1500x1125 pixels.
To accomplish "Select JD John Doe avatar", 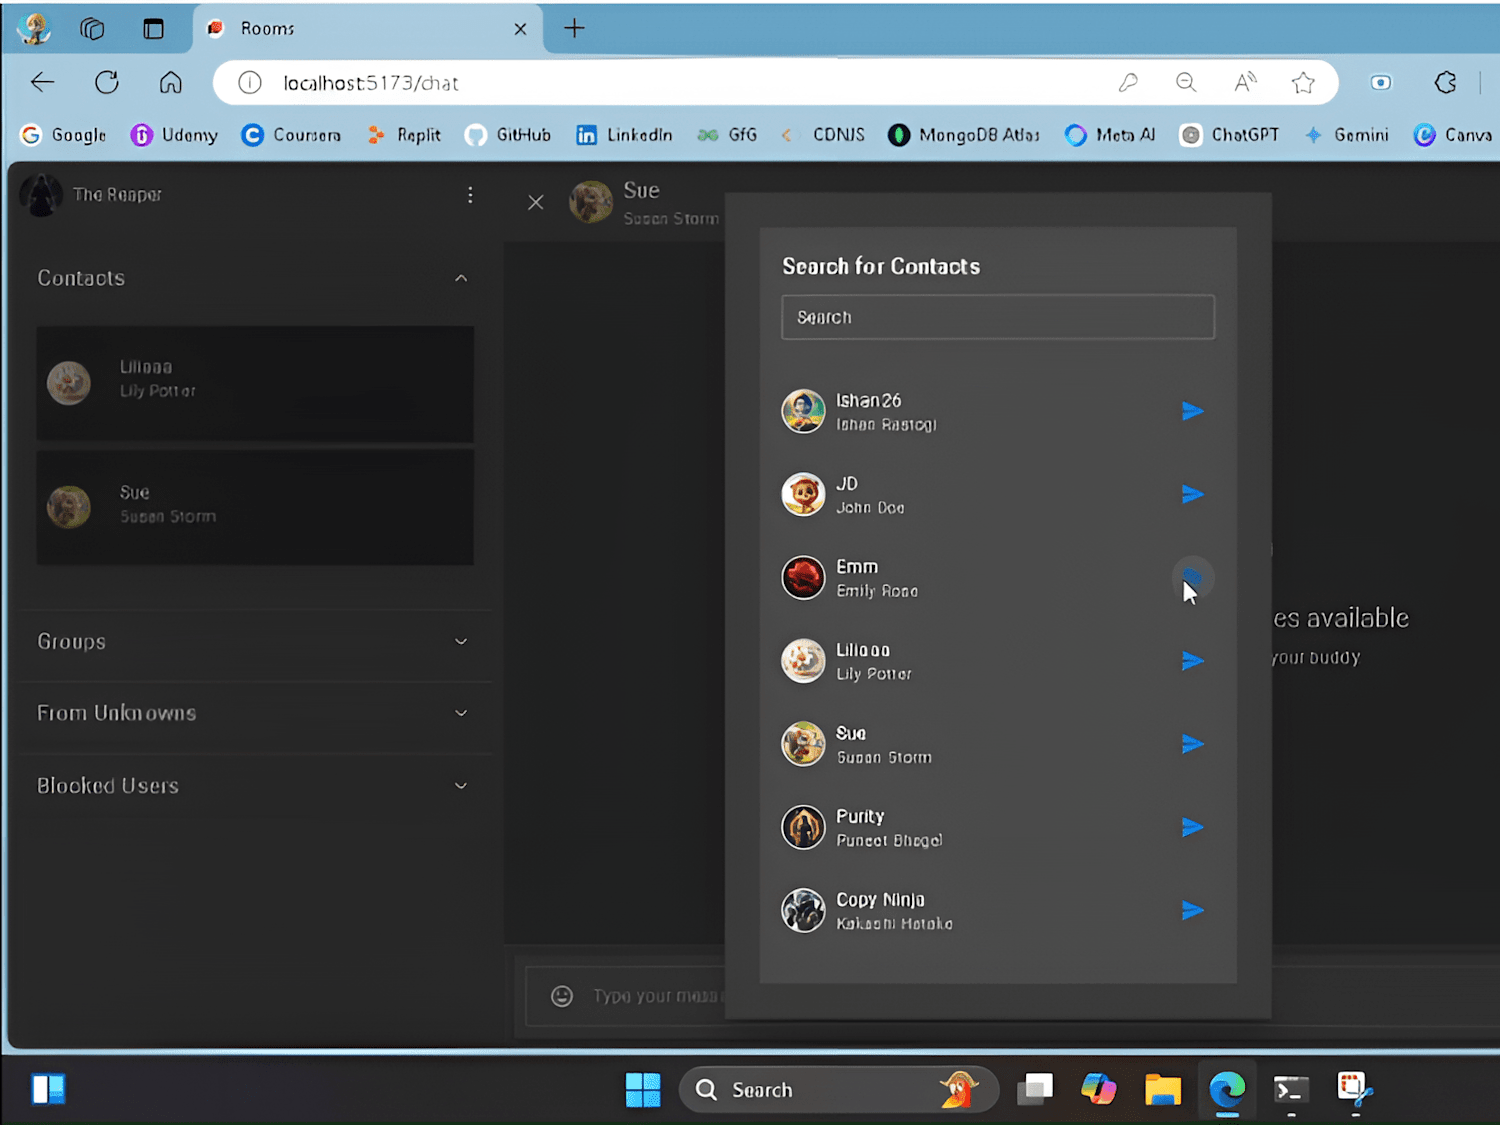I will pos(803,494).
